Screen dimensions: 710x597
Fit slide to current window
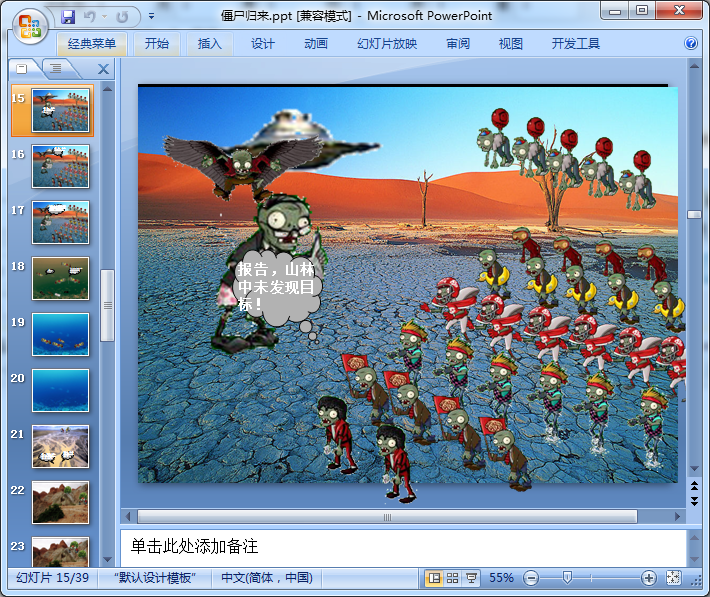pyautogui.click(x=673, y=578)
